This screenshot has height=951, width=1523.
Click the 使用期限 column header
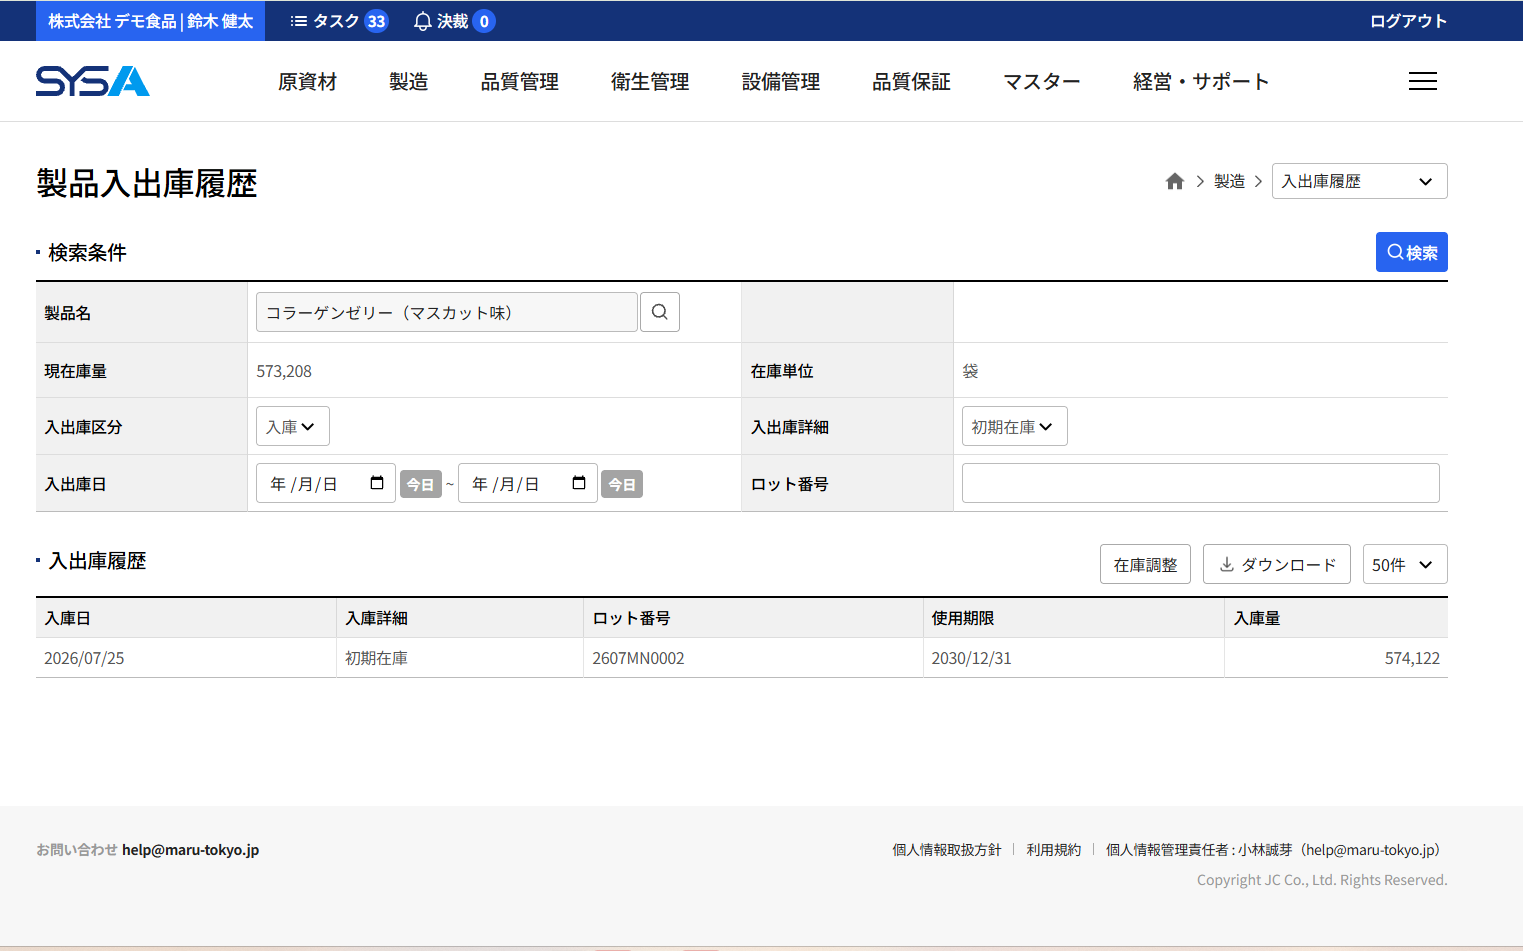pos(1074,618)
